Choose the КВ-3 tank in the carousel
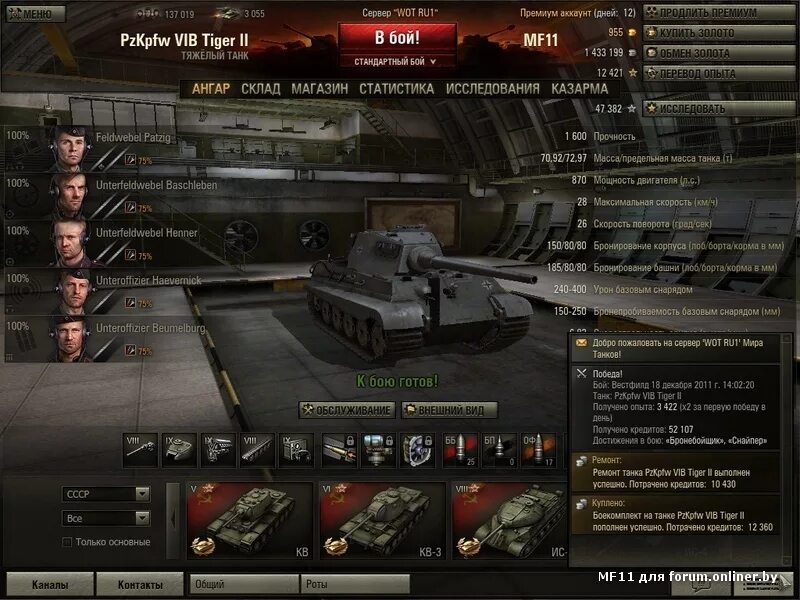 (382, 521)
